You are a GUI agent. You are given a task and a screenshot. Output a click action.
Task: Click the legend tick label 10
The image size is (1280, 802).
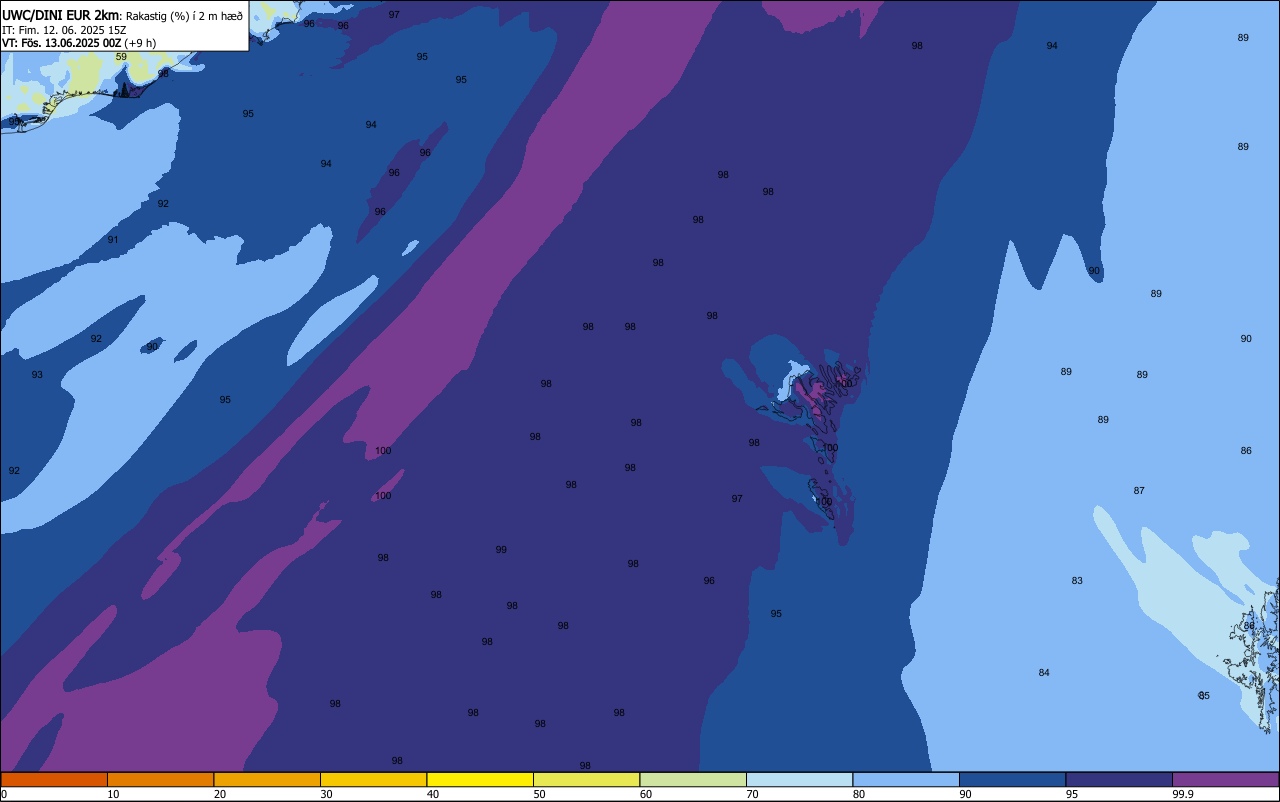[x=113, y=794]
